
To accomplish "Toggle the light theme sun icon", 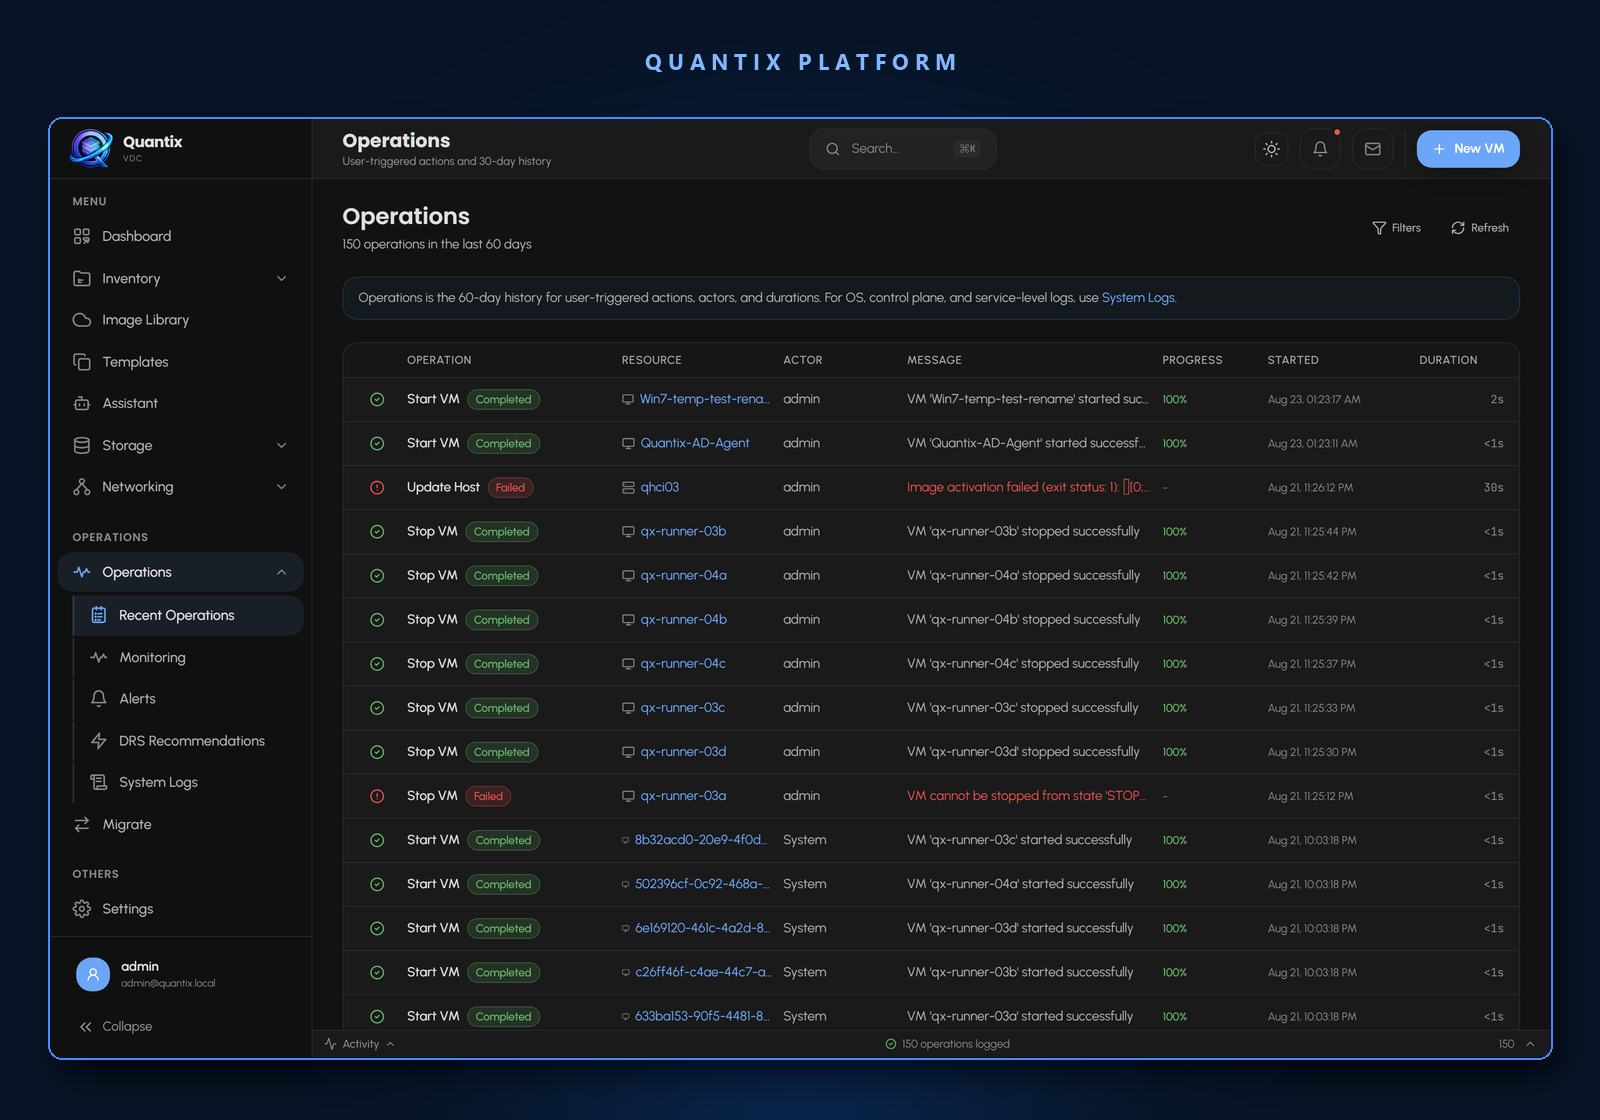I will (x=1271, y=149).
